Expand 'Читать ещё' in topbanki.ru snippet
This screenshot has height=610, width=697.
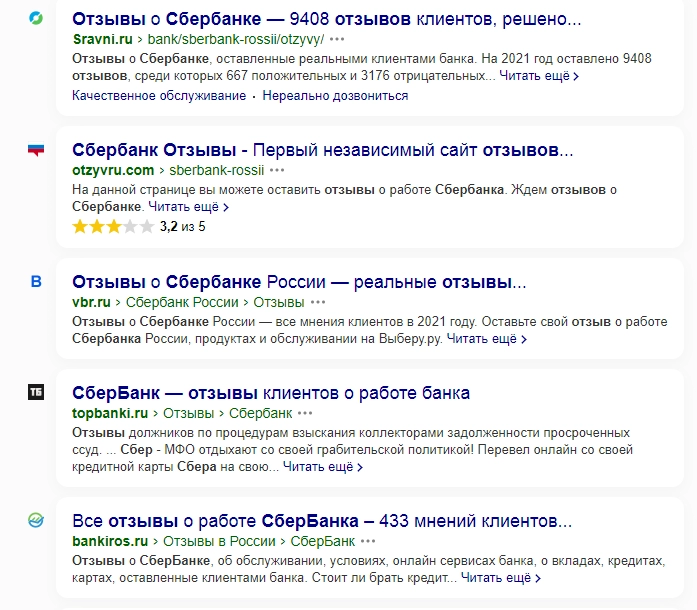tap(323, 467)
